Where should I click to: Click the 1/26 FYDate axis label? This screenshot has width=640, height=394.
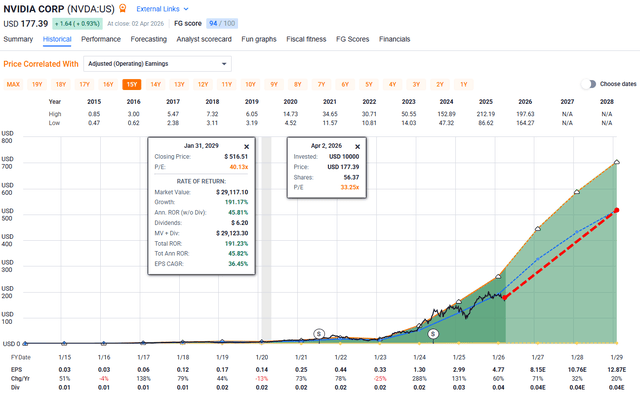point(498,357)
